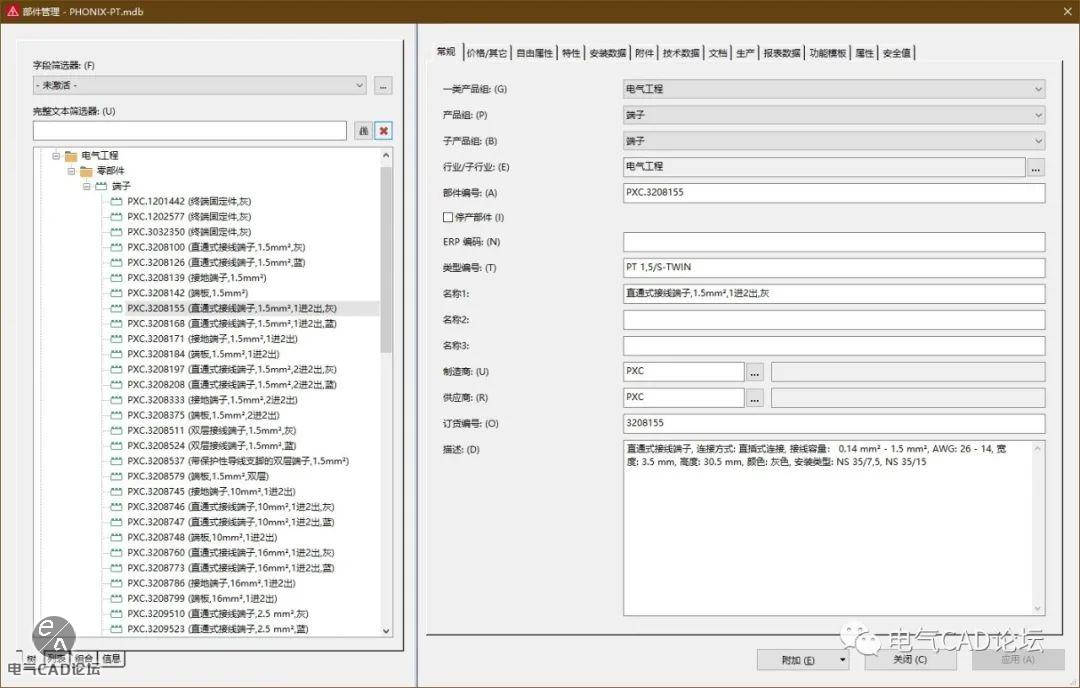Clear the full-text filter with the red X icon
The height and width of the screenshot is (688, 1080).
[384, 131]
